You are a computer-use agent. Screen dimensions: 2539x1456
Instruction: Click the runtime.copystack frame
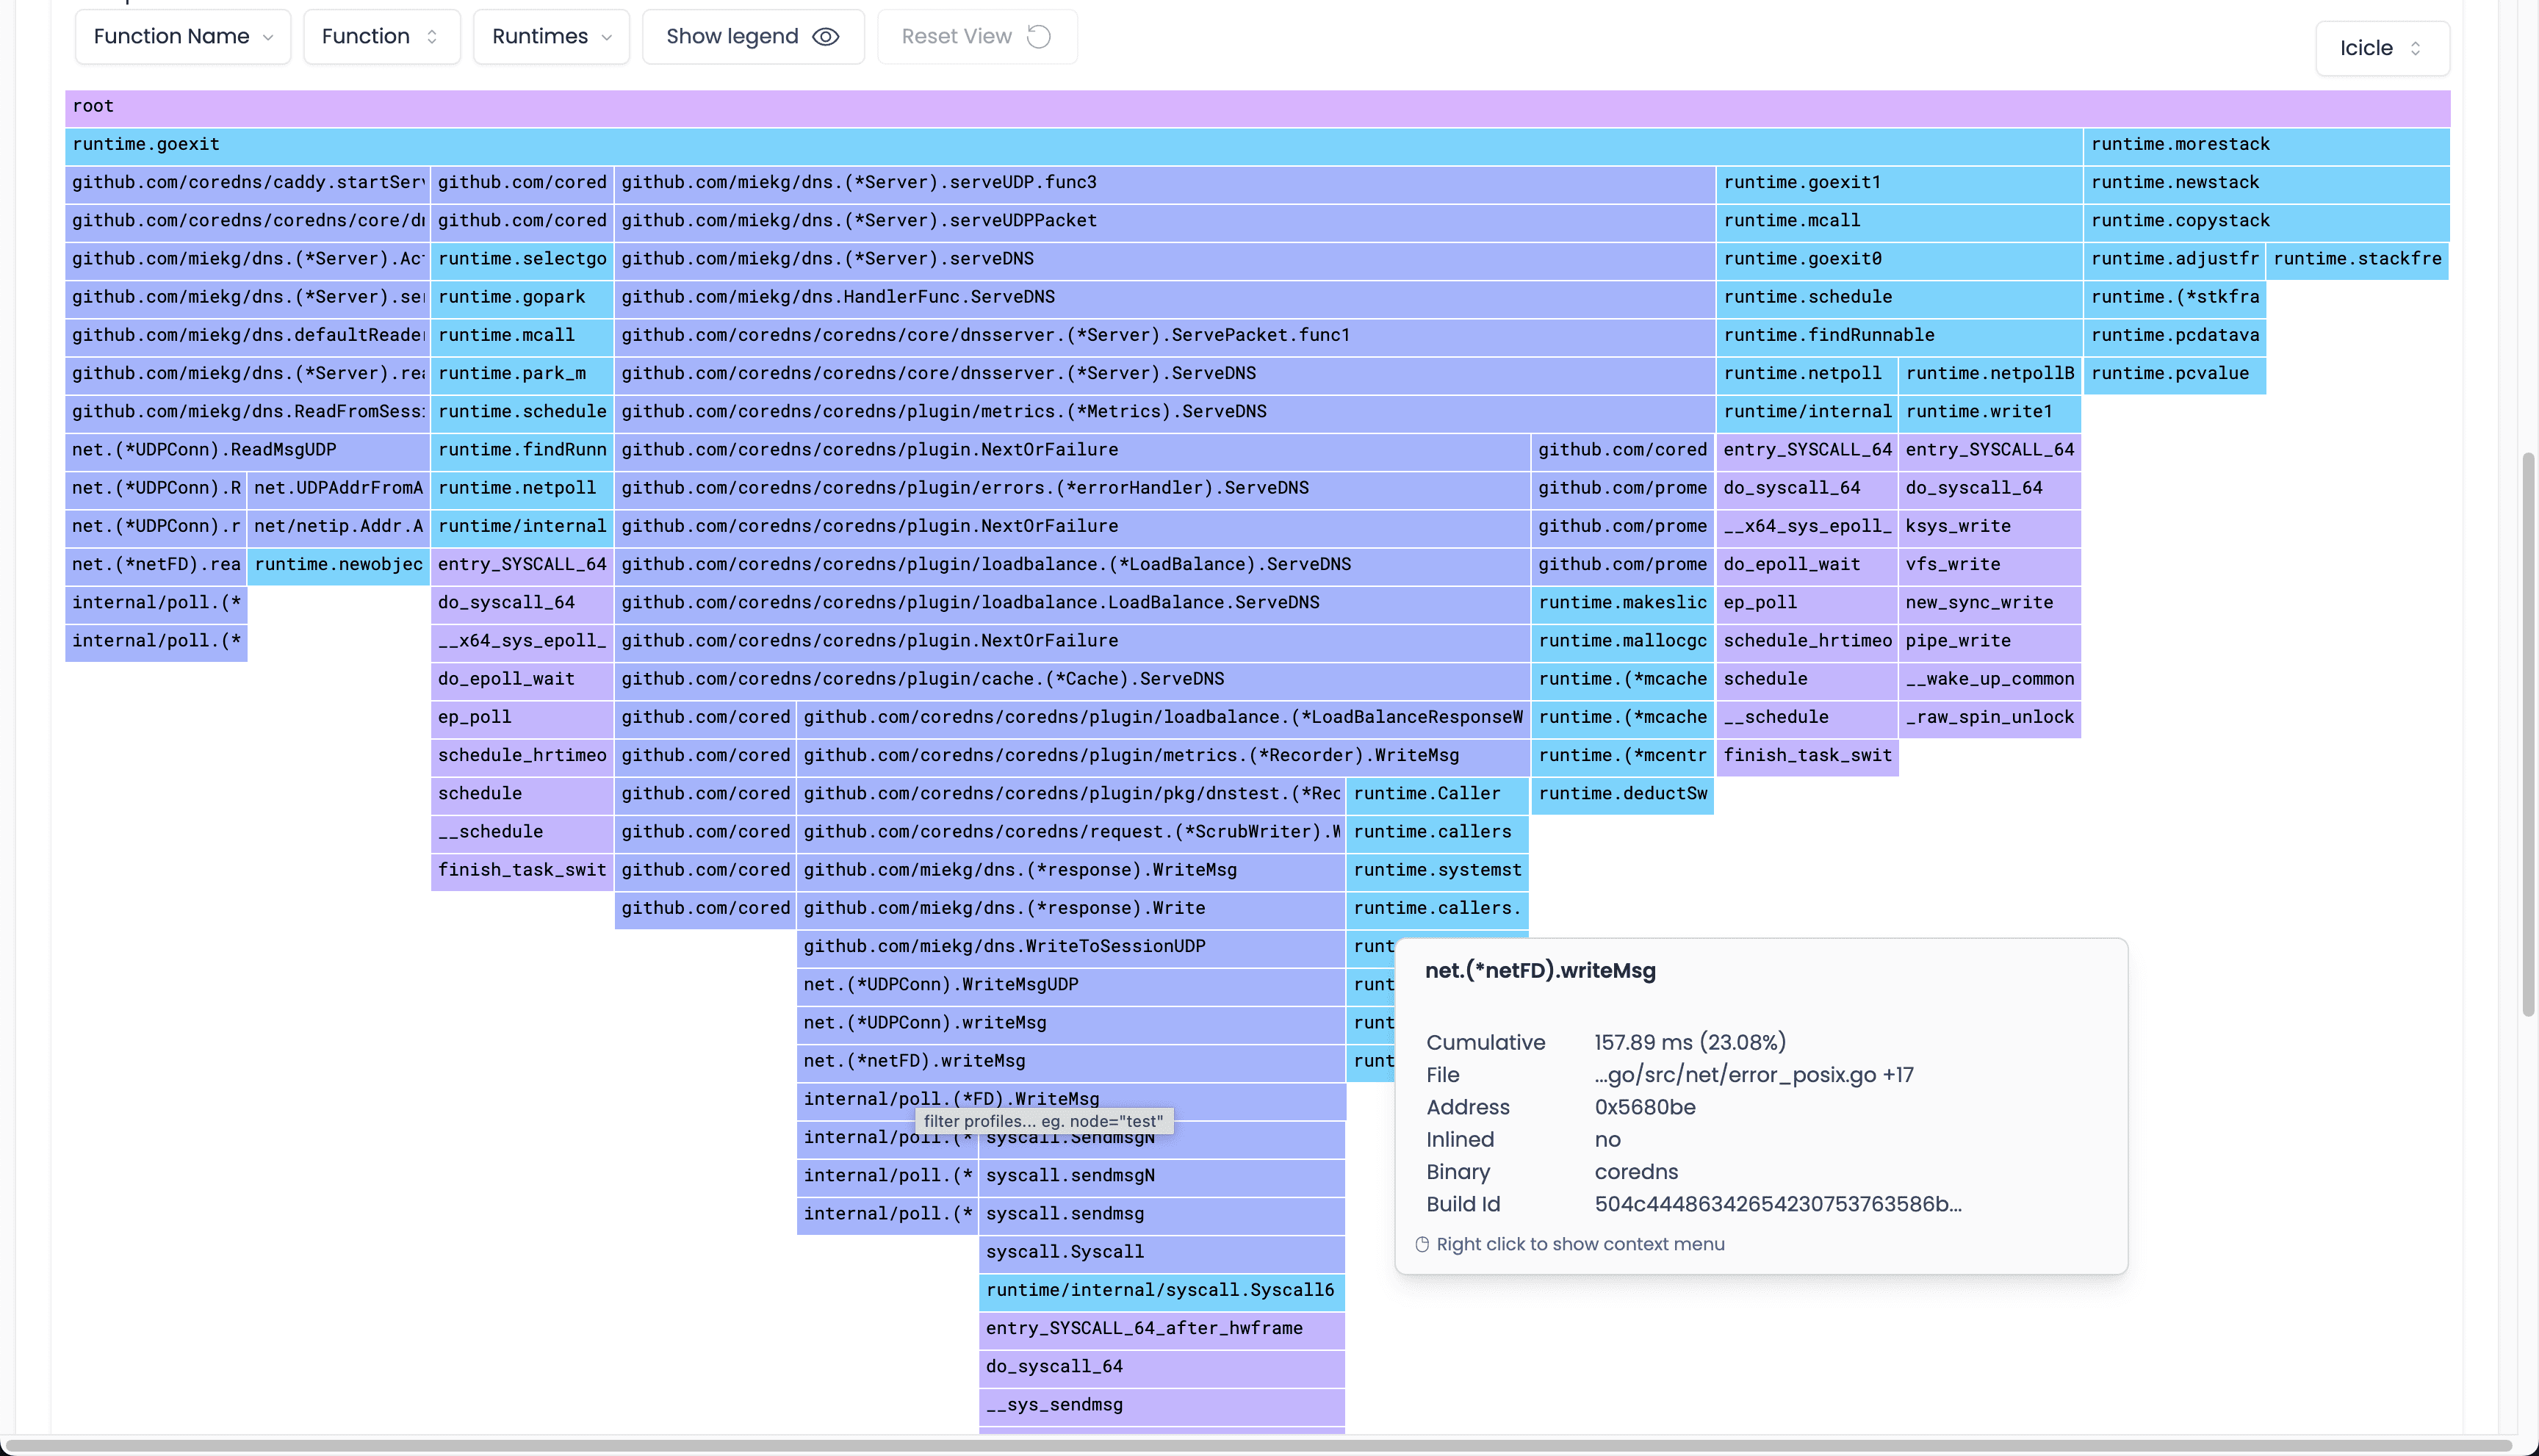pos(2264,221)
